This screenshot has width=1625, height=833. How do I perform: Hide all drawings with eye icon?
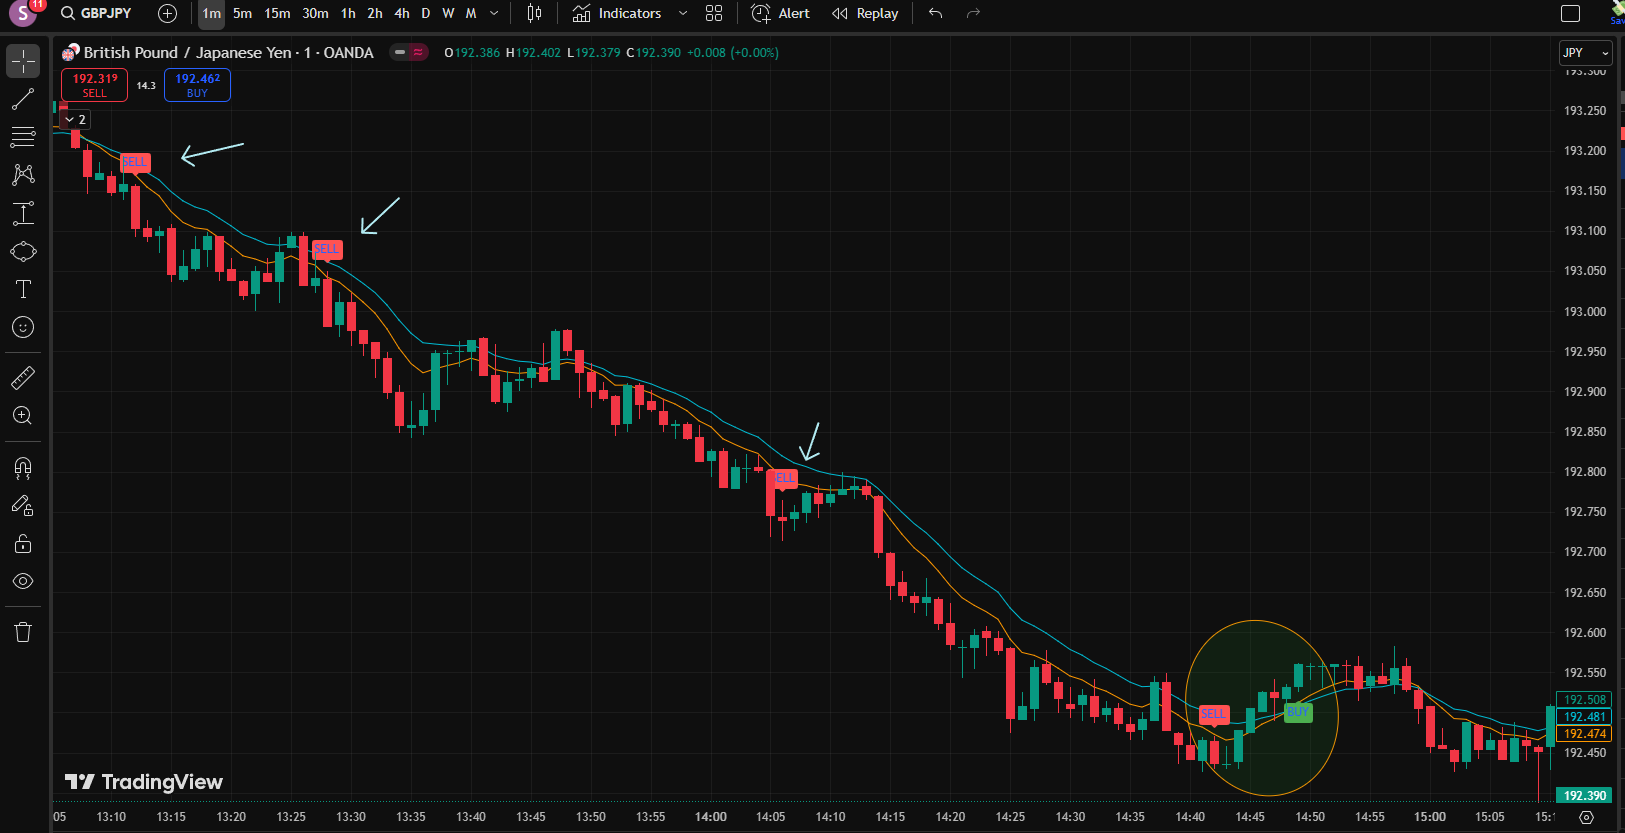(23, 582)
